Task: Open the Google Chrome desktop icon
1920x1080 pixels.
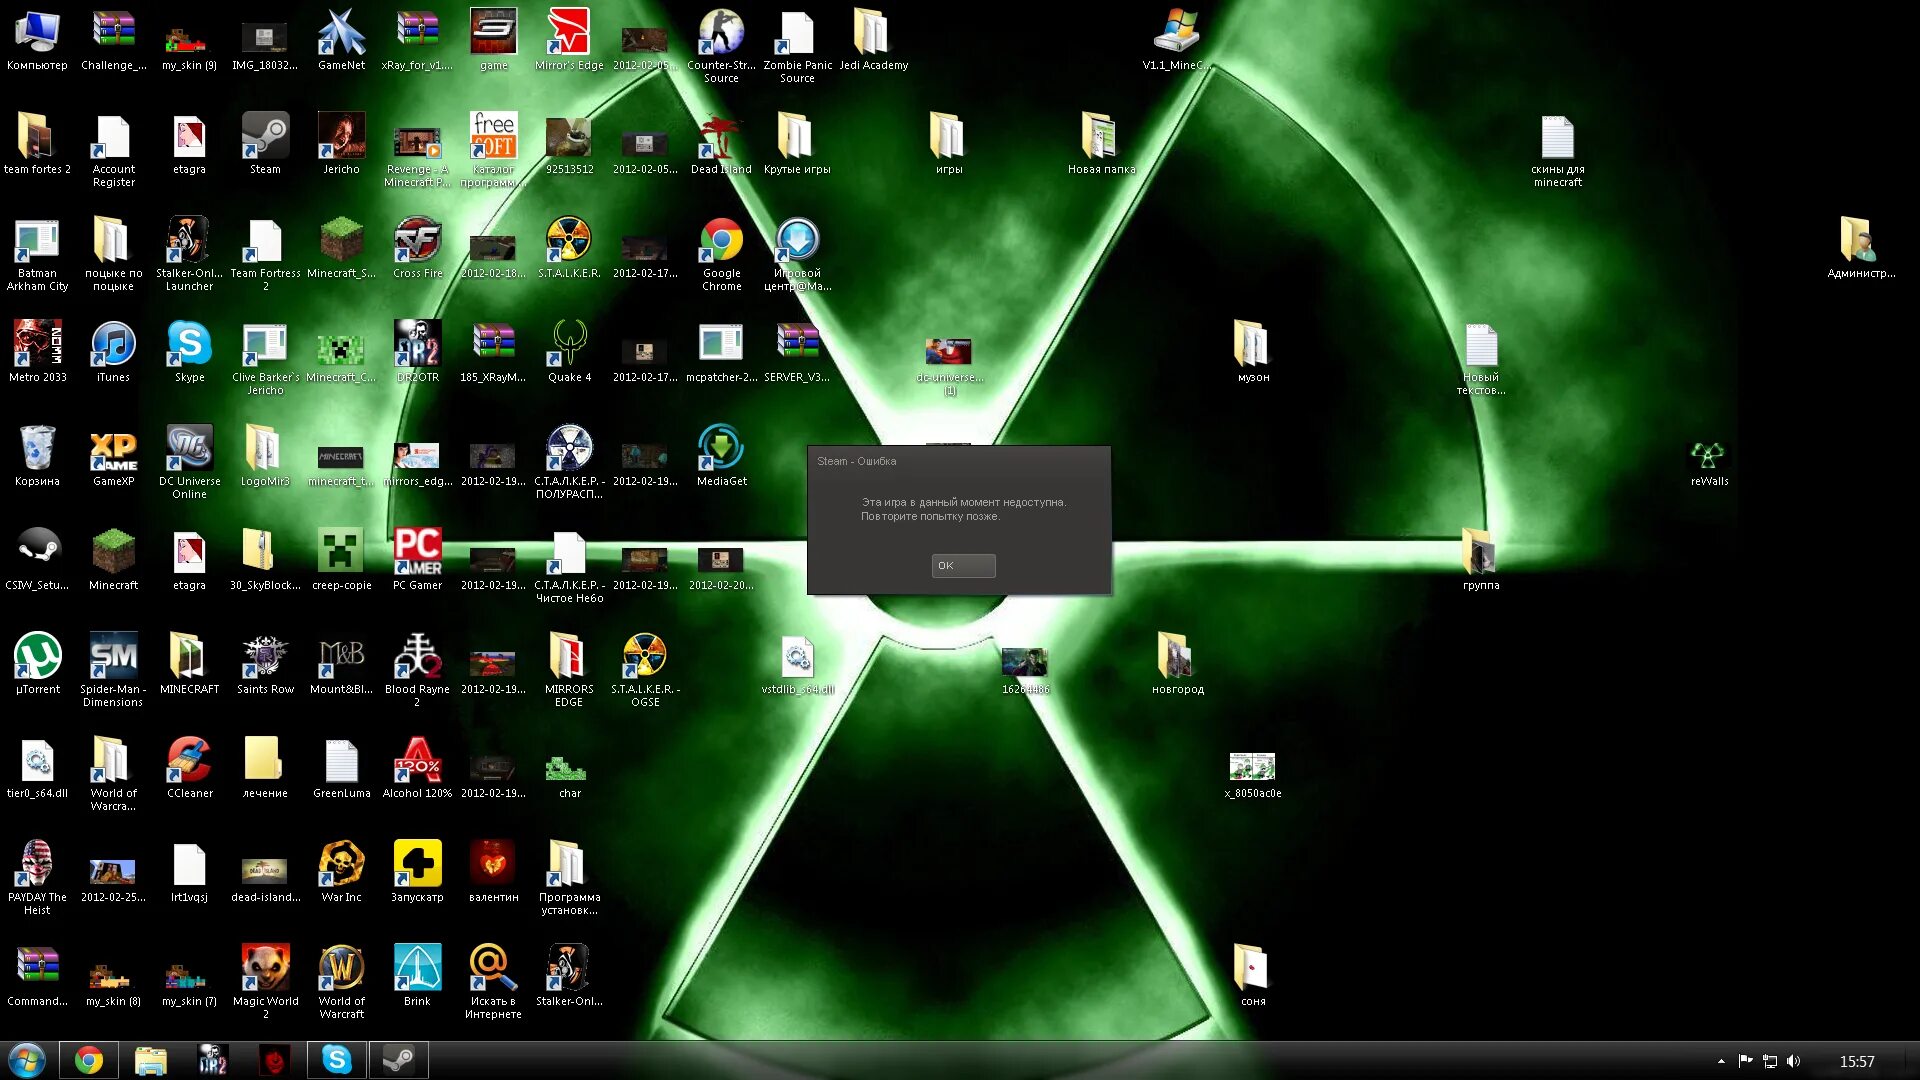Action: [x=721, y=240]
